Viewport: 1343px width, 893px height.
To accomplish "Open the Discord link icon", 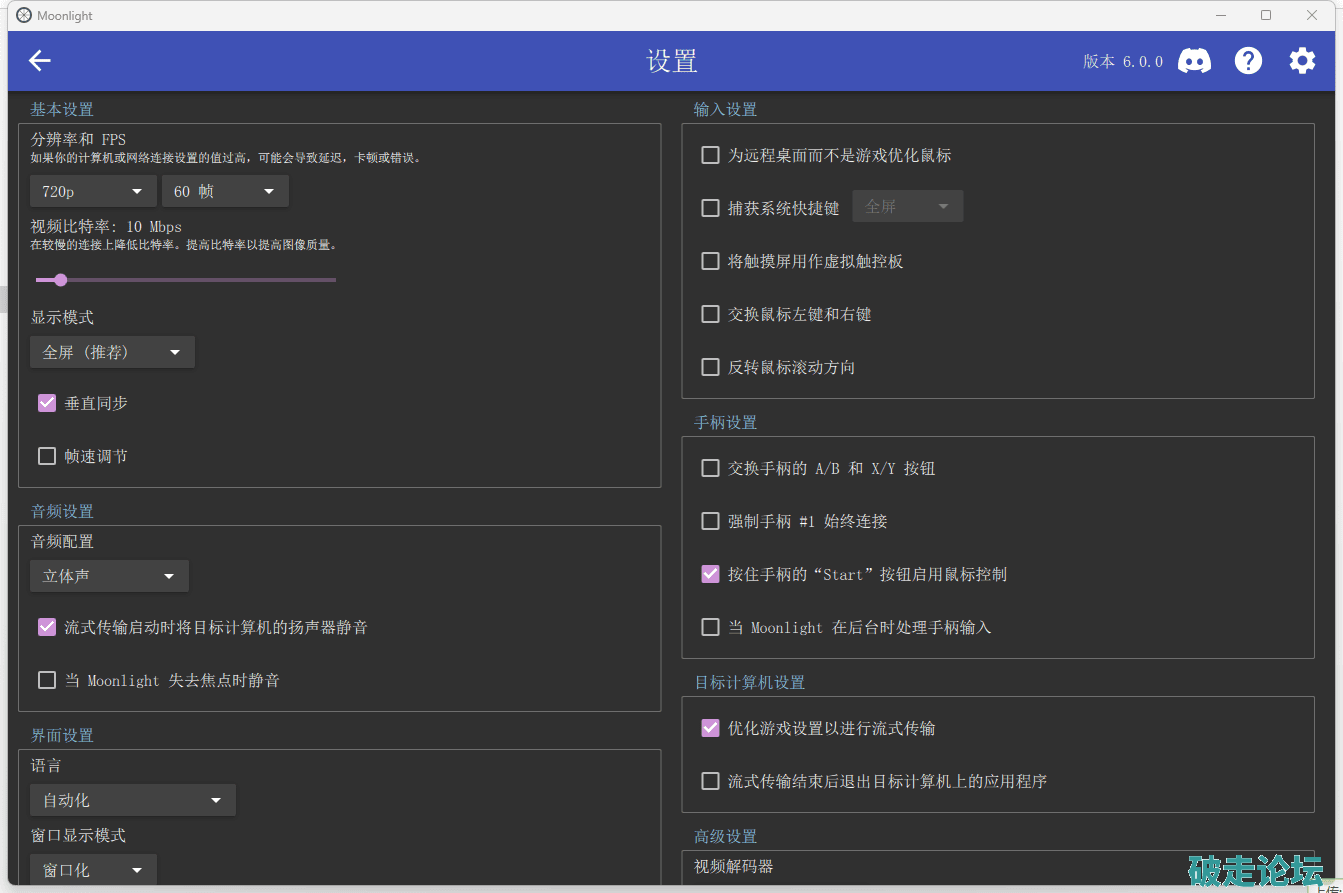I will point(1194,61).
